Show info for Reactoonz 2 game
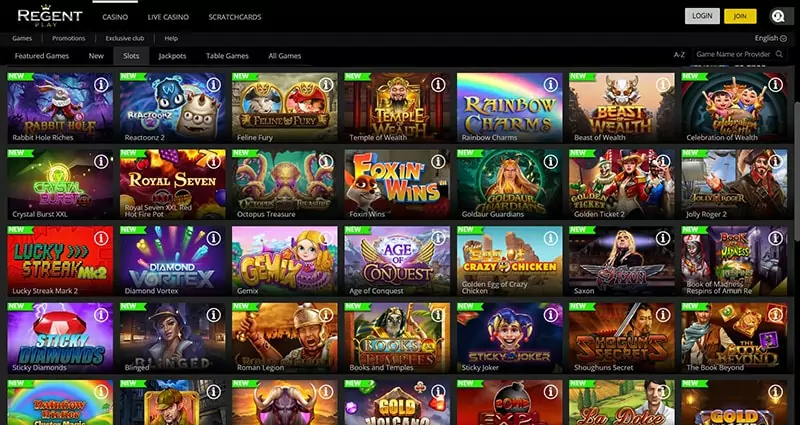The height and width of the screenshot is (425, 800). pos(213,85)
